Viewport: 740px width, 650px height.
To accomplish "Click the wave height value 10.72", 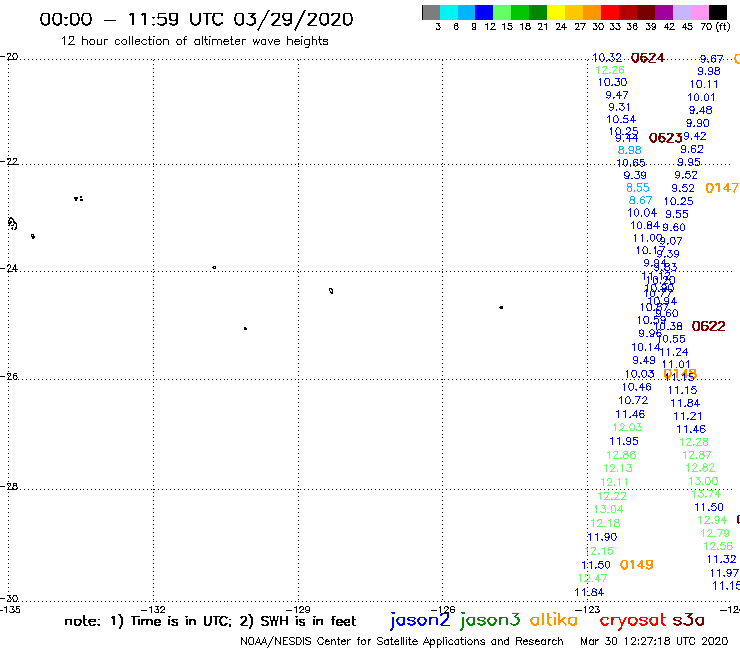I will (x=633, y=400).
